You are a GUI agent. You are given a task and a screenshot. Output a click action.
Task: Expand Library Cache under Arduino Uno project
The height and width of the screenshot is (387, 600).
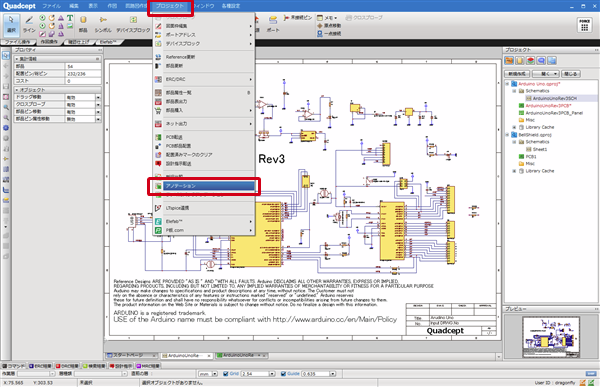point(514,127)
